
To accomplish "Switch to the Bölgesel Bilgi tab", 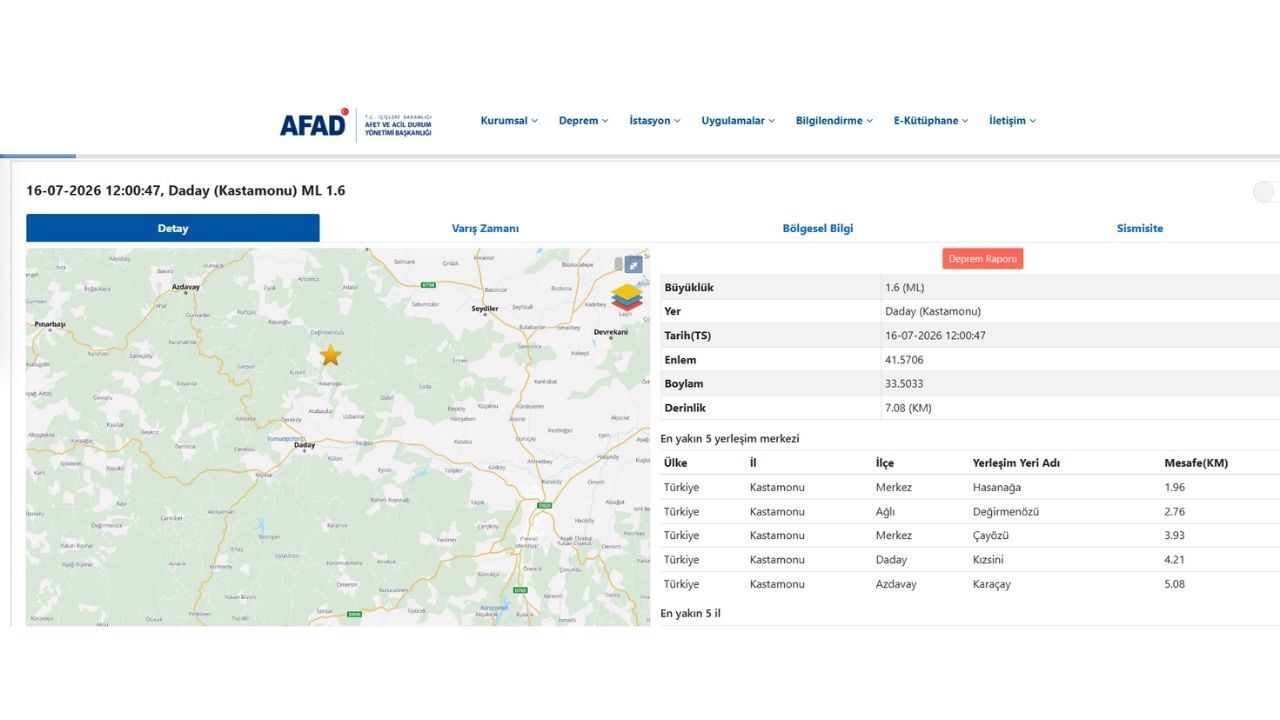I will click(818, 228).
